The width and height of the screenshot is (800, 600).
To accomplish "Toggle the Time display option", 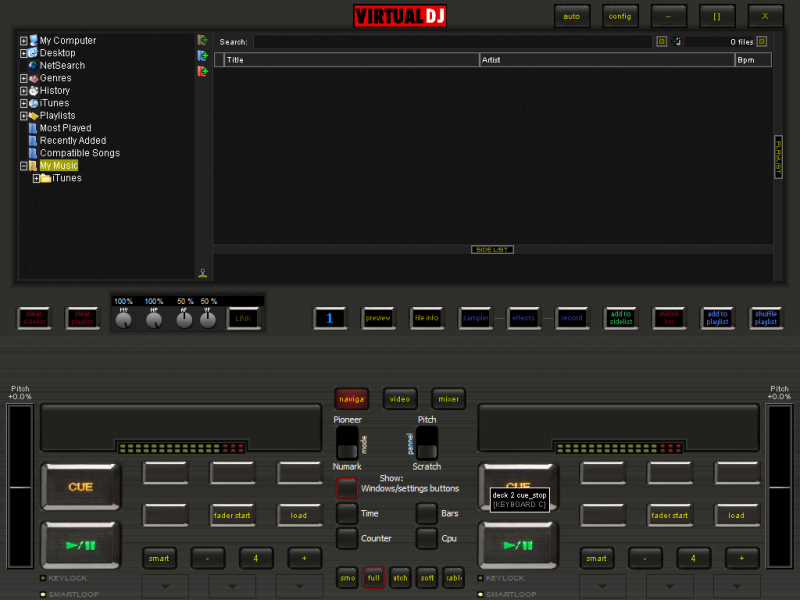I will coord(347,513).
